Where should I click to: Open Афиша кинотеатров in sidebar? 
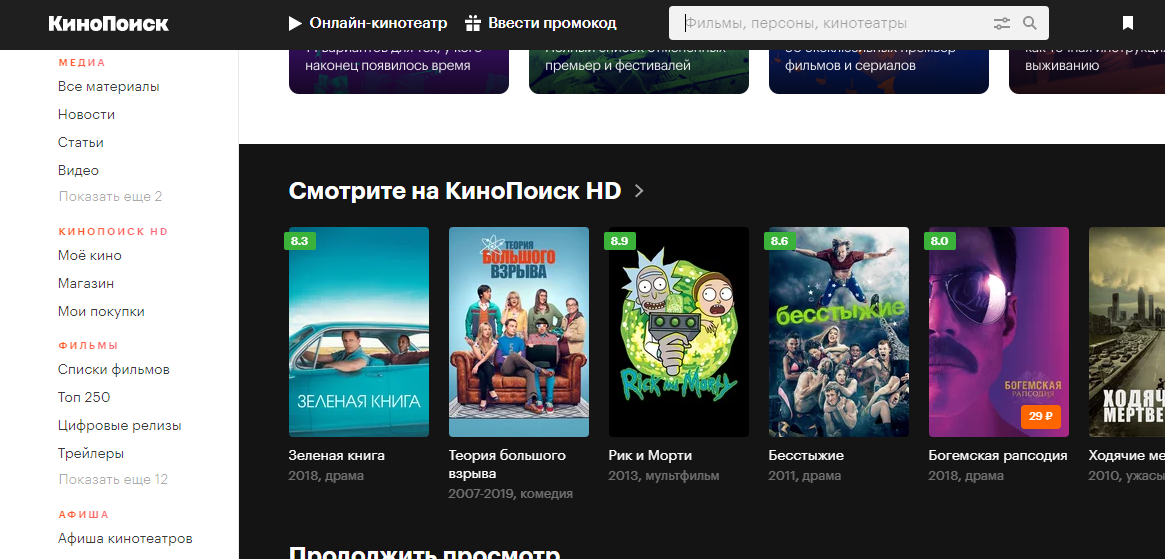(x=126, y=539)
